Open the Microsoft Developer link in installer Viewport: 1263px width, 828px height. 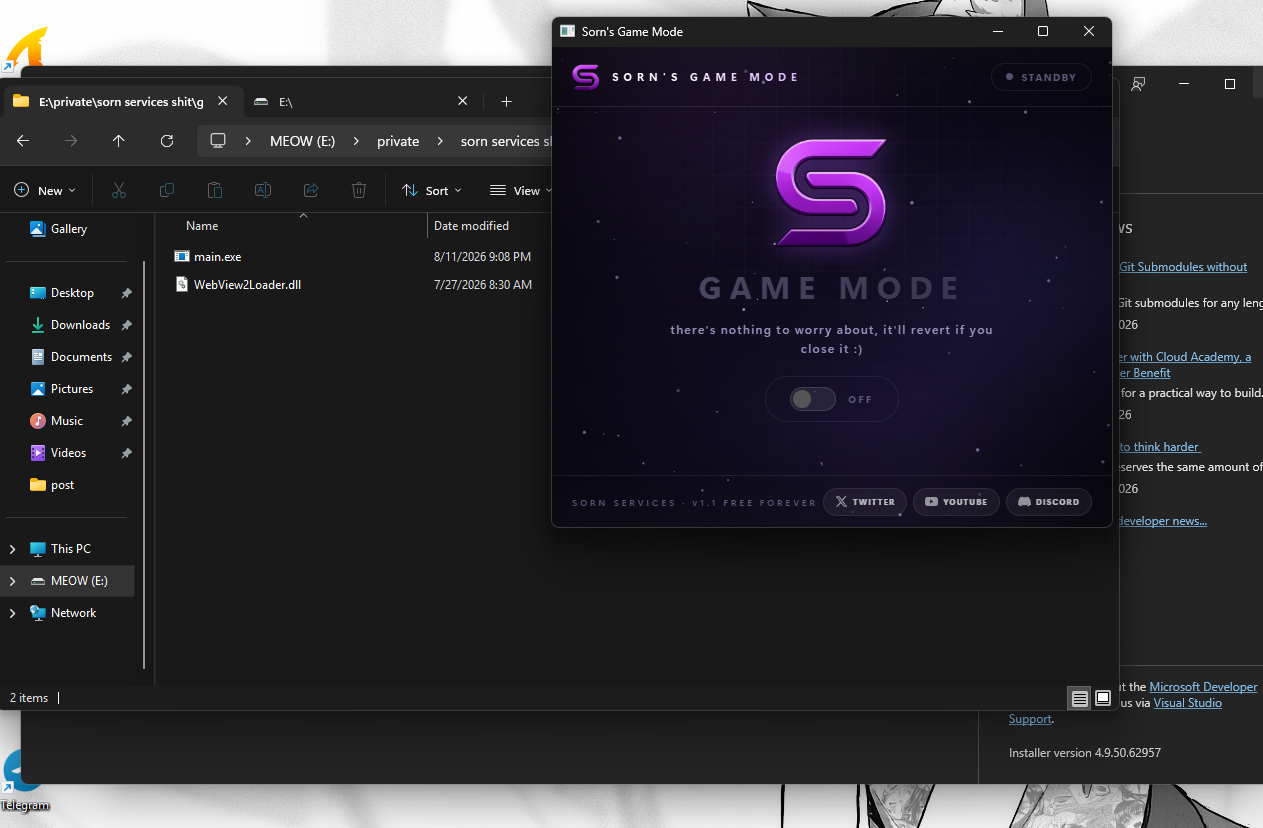pyautogui.click(x=1203, y=687)
